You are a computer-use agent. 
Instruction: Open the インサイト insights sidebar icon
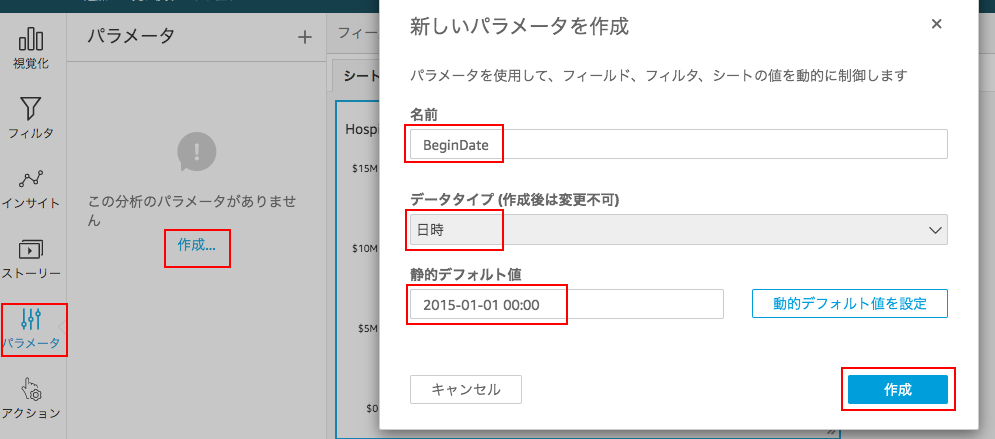31,189
